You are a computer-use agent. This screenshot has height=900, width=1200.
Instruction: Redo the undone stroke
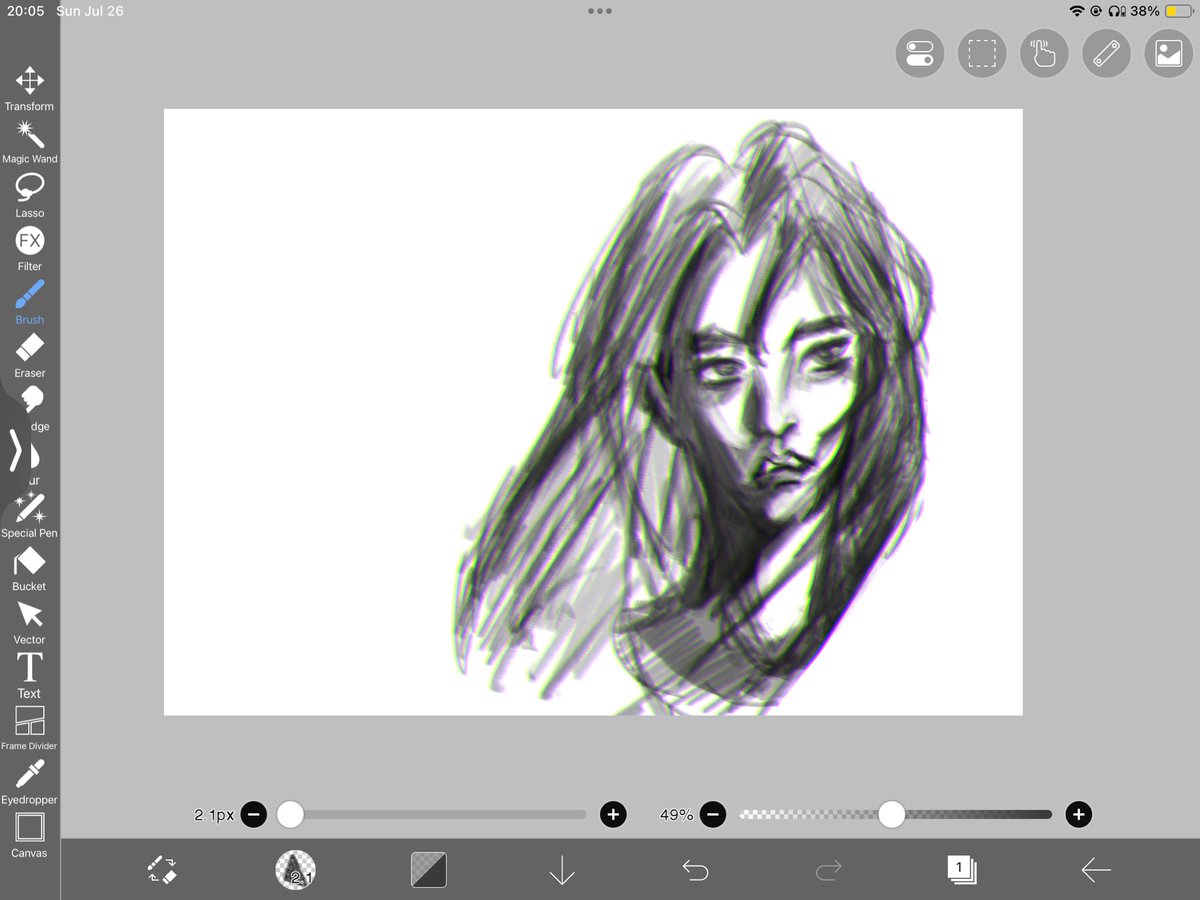[x=828, y=871]
